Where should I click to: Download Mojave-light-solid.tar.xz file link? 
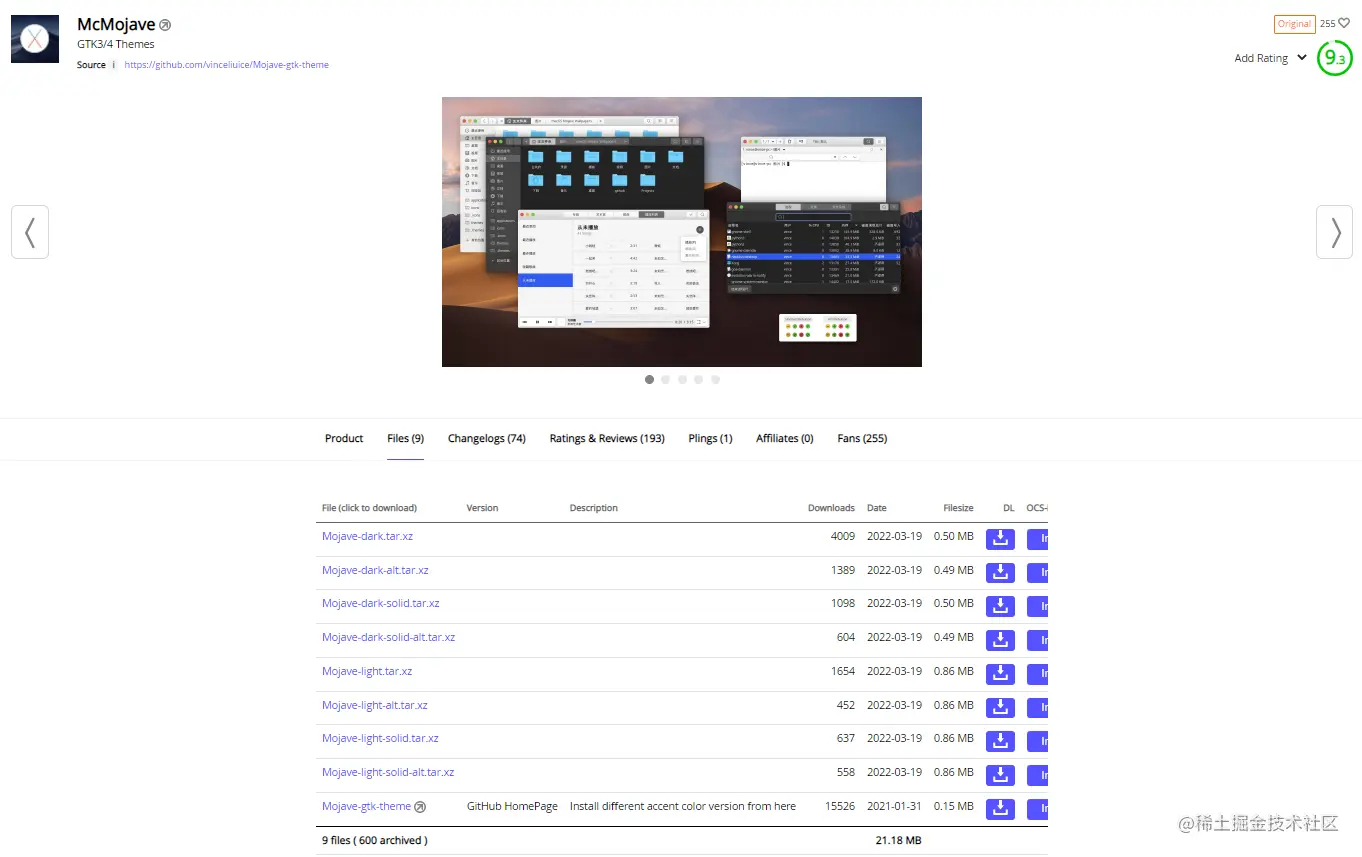(x=380, y=739)
